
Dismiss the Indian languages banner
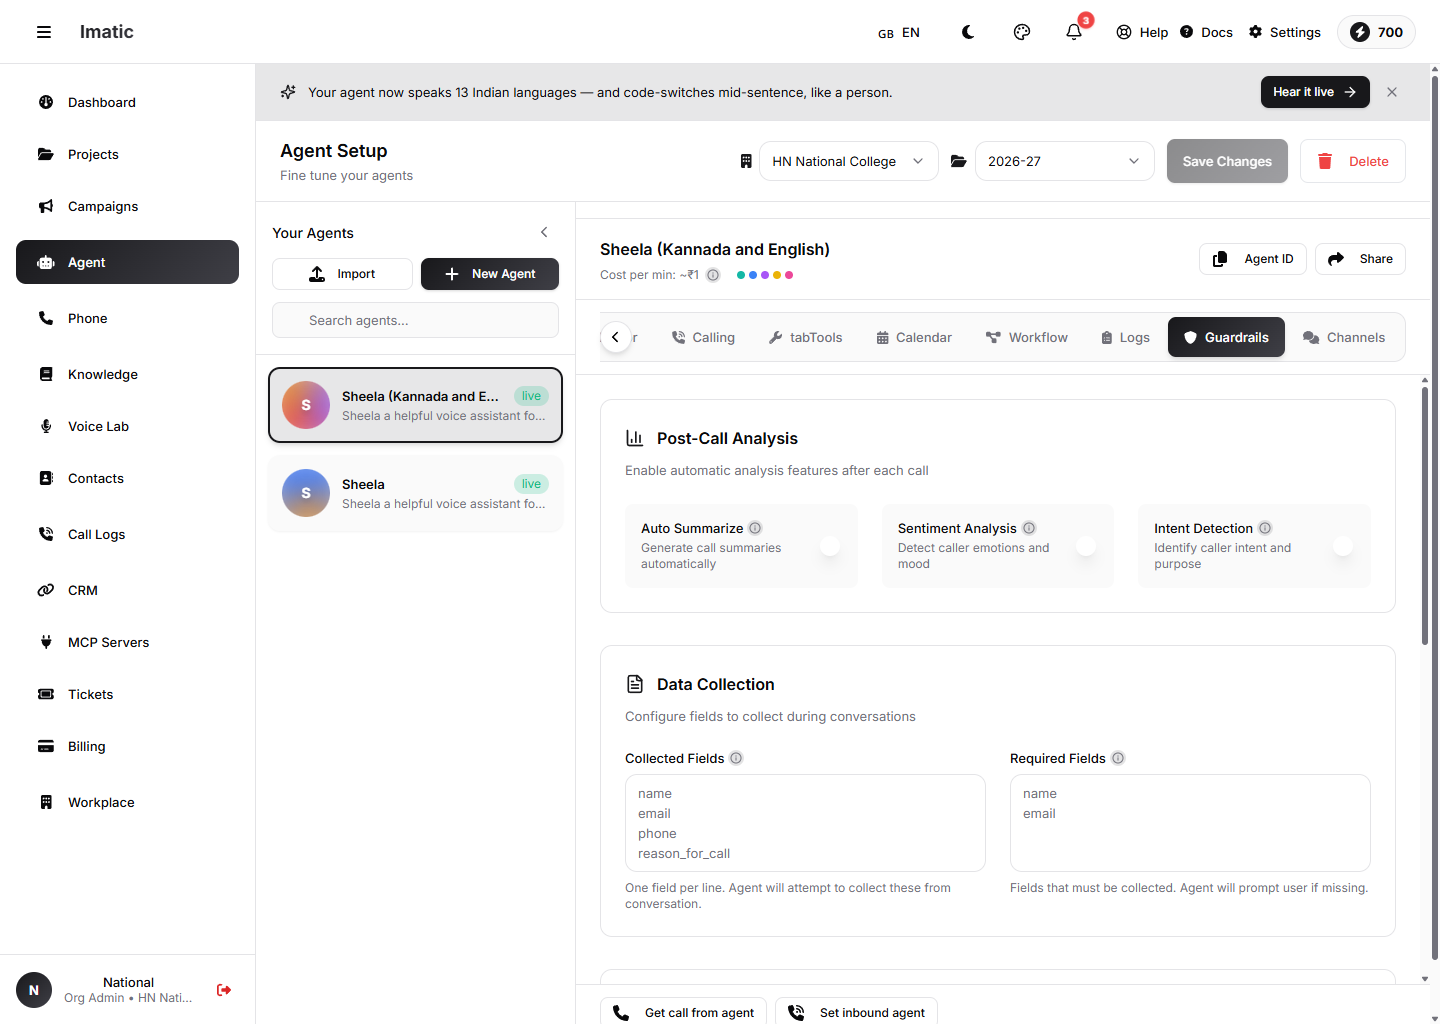point(1392,92)
